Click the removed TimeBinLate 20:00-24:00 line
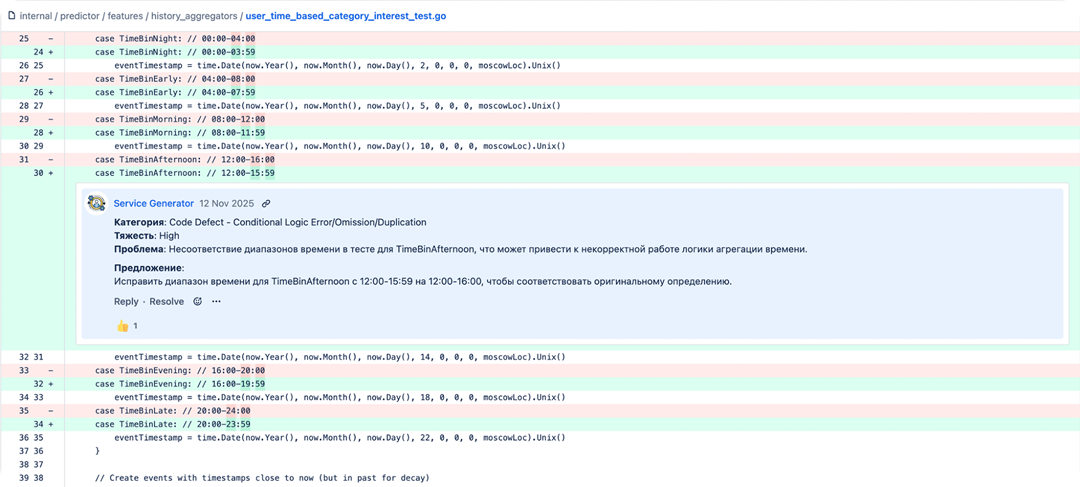Viewport: 1080px width, 487px height. tap(172, 410)
